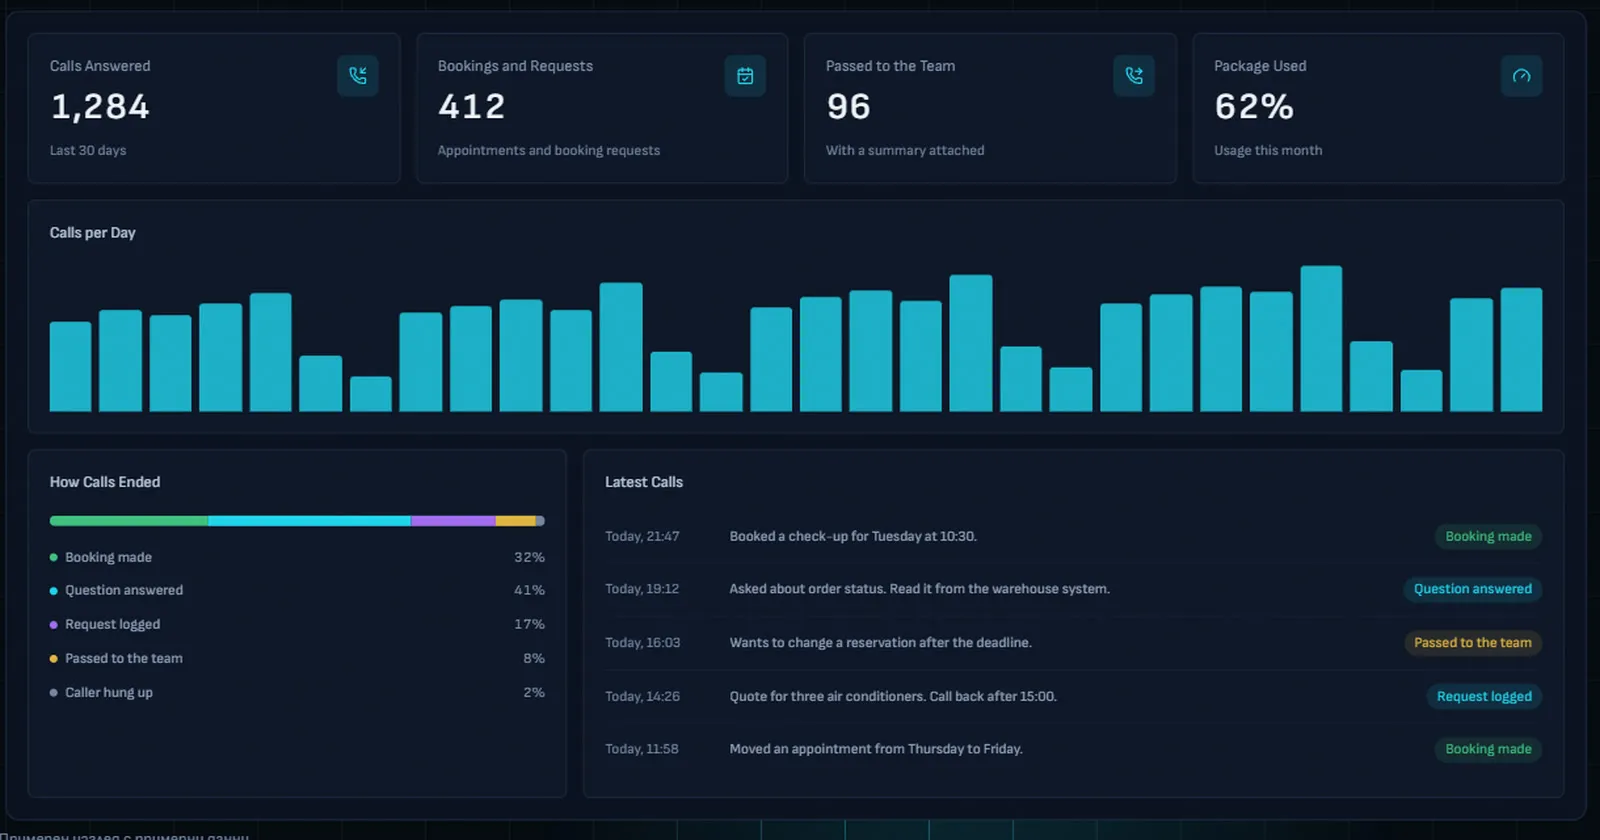Click the calendar icon on Bookings and Requests card
The width and height of the screenshot is (1600, 840).
[x=745, y=76]
